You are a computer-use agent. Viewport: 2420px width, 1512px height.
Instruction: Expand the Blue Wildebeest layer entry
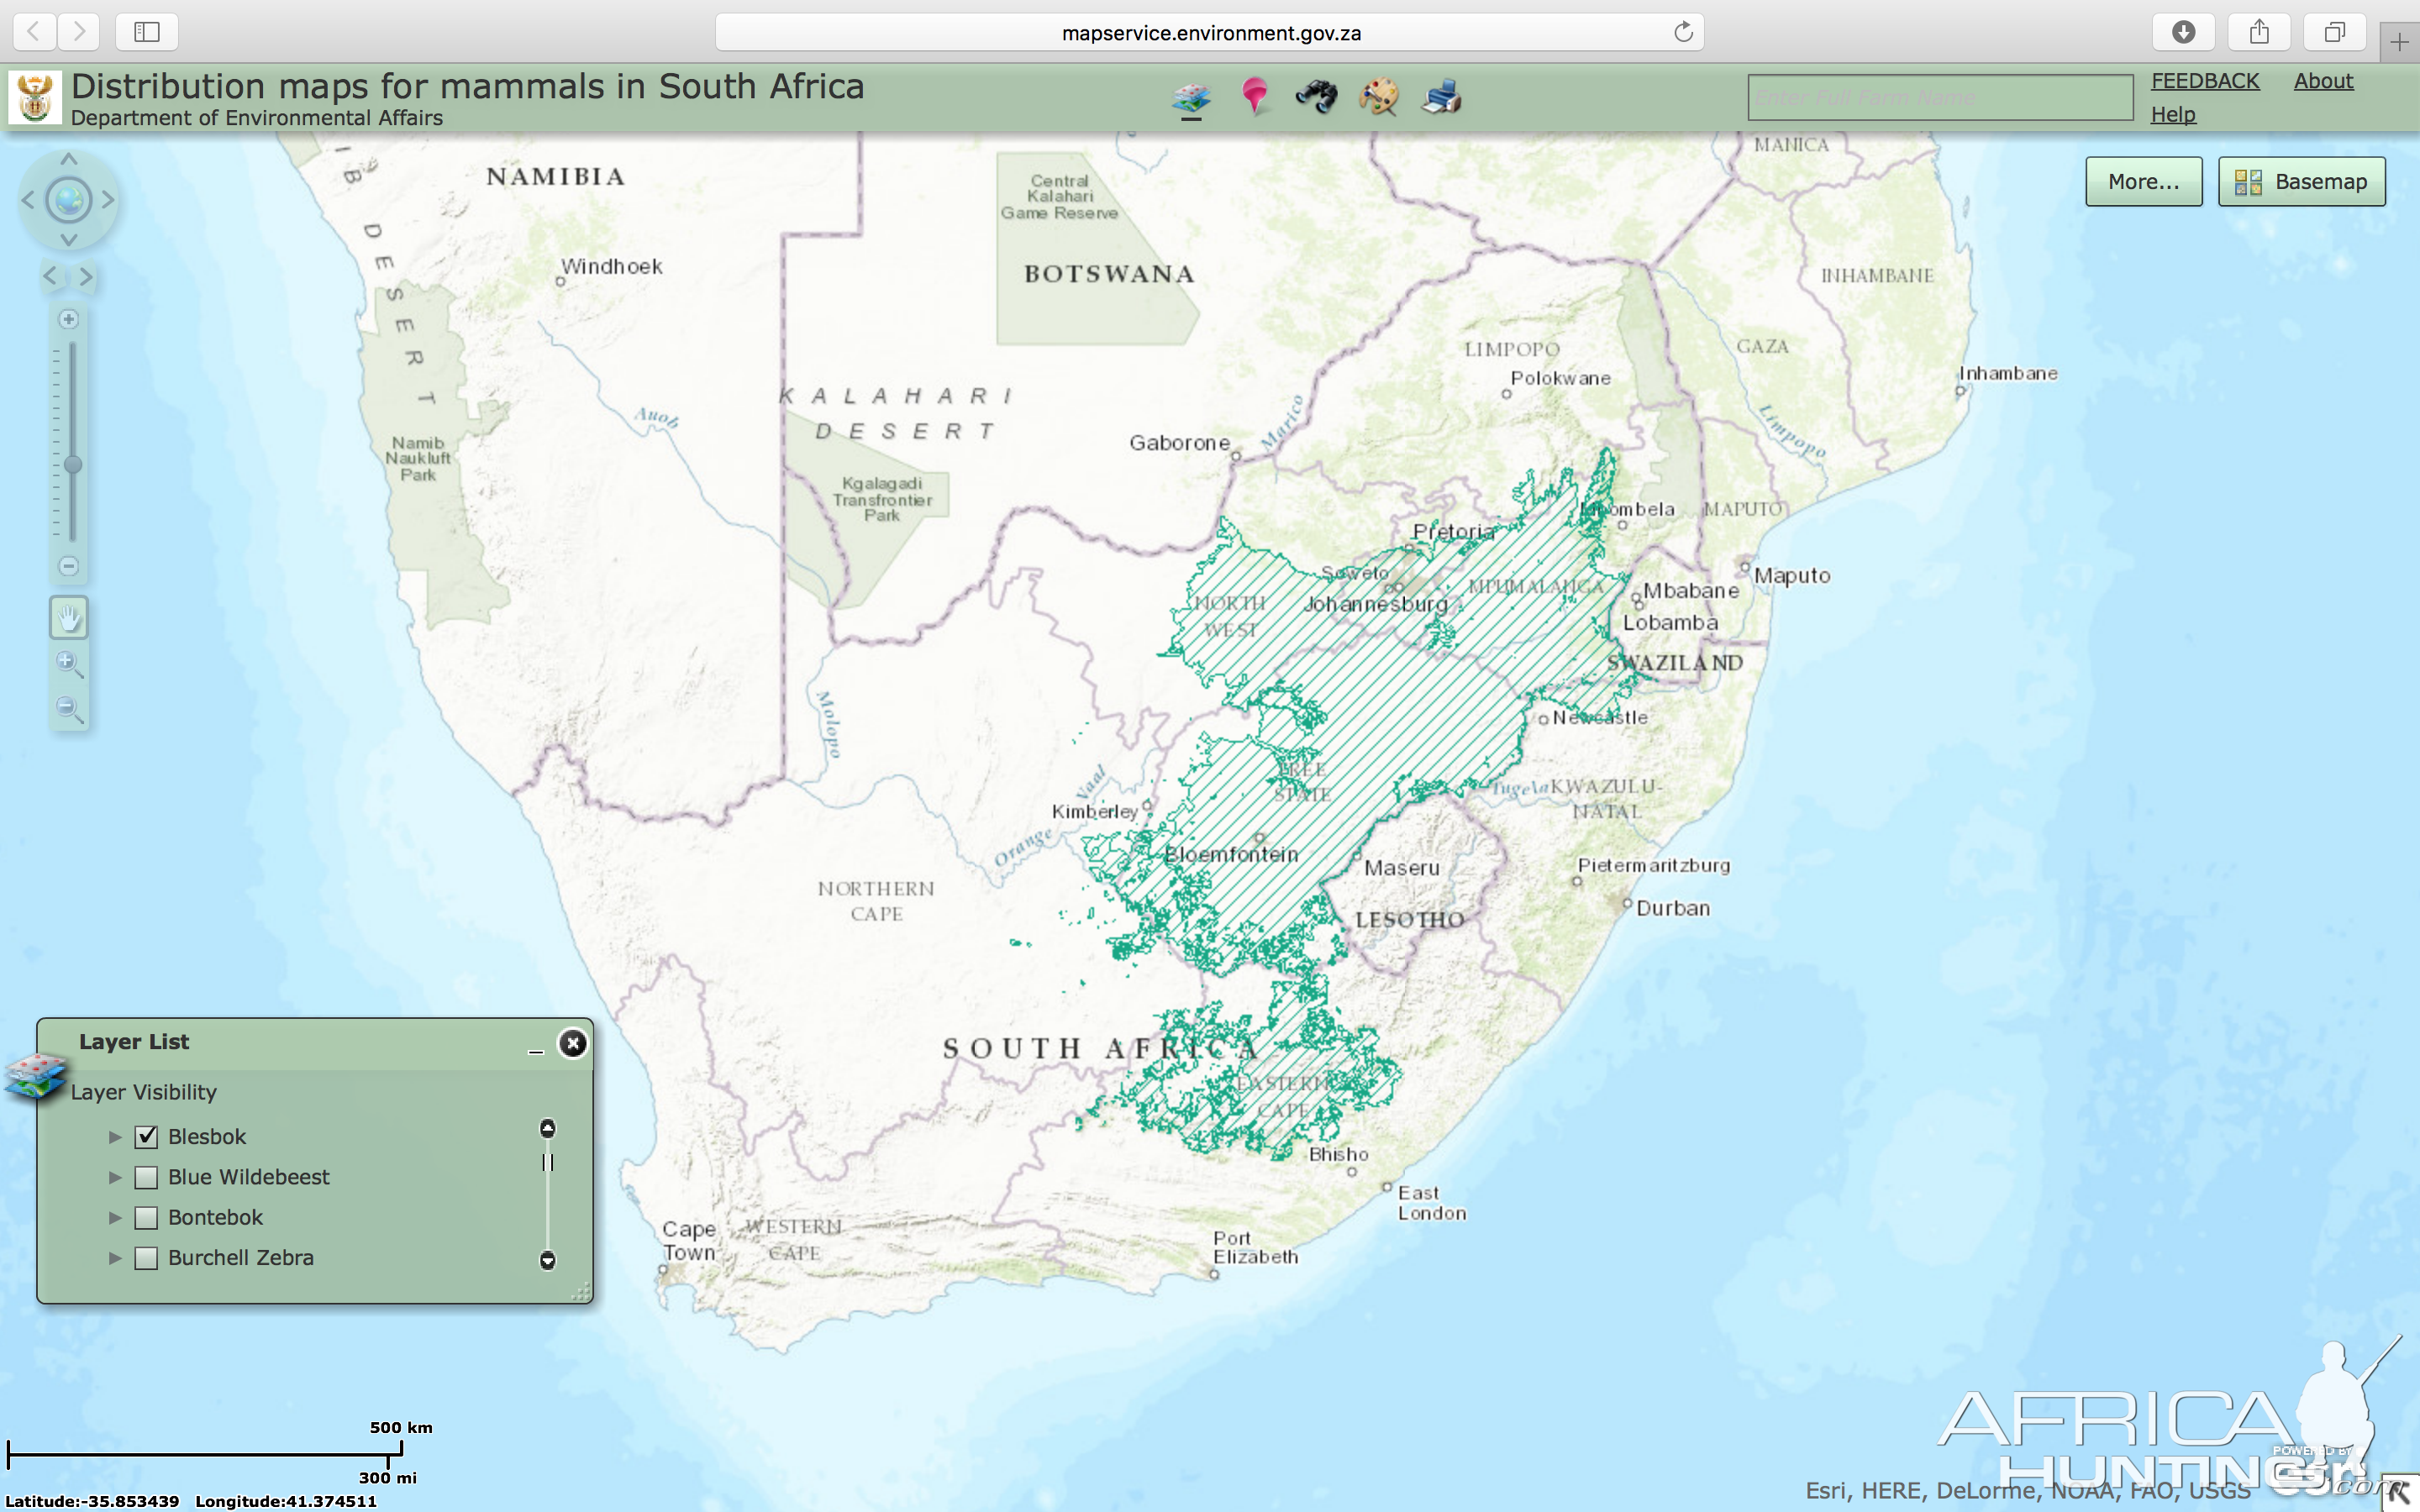pos(115,1177)
